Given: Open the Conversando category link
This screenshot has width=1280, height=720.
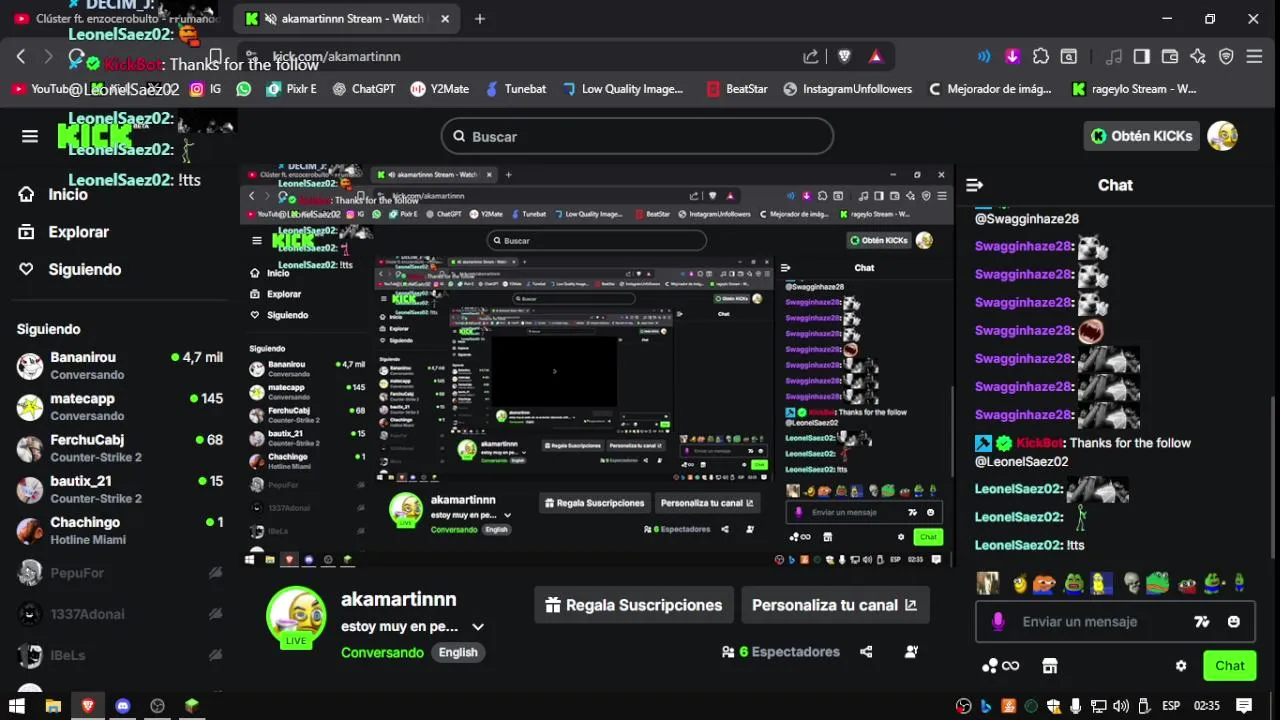Looking at the screenshot, I should [382, 652].
